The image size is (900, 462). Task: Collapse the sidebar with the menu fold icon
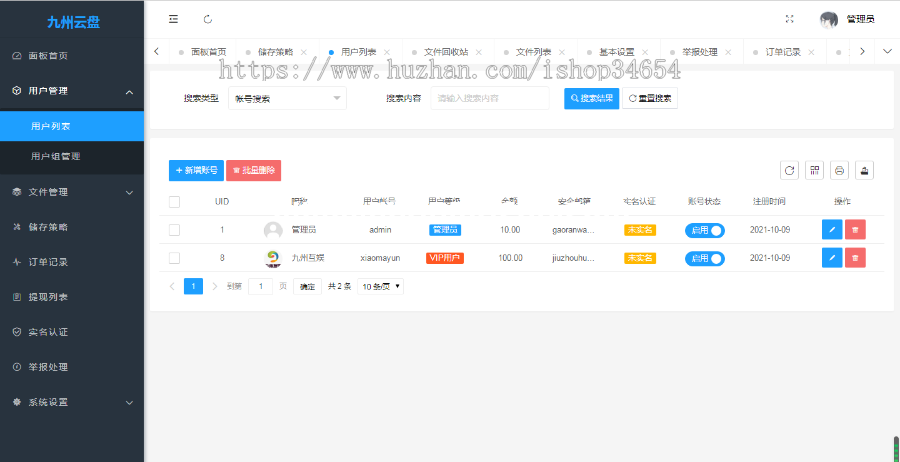tap(174, 19)
